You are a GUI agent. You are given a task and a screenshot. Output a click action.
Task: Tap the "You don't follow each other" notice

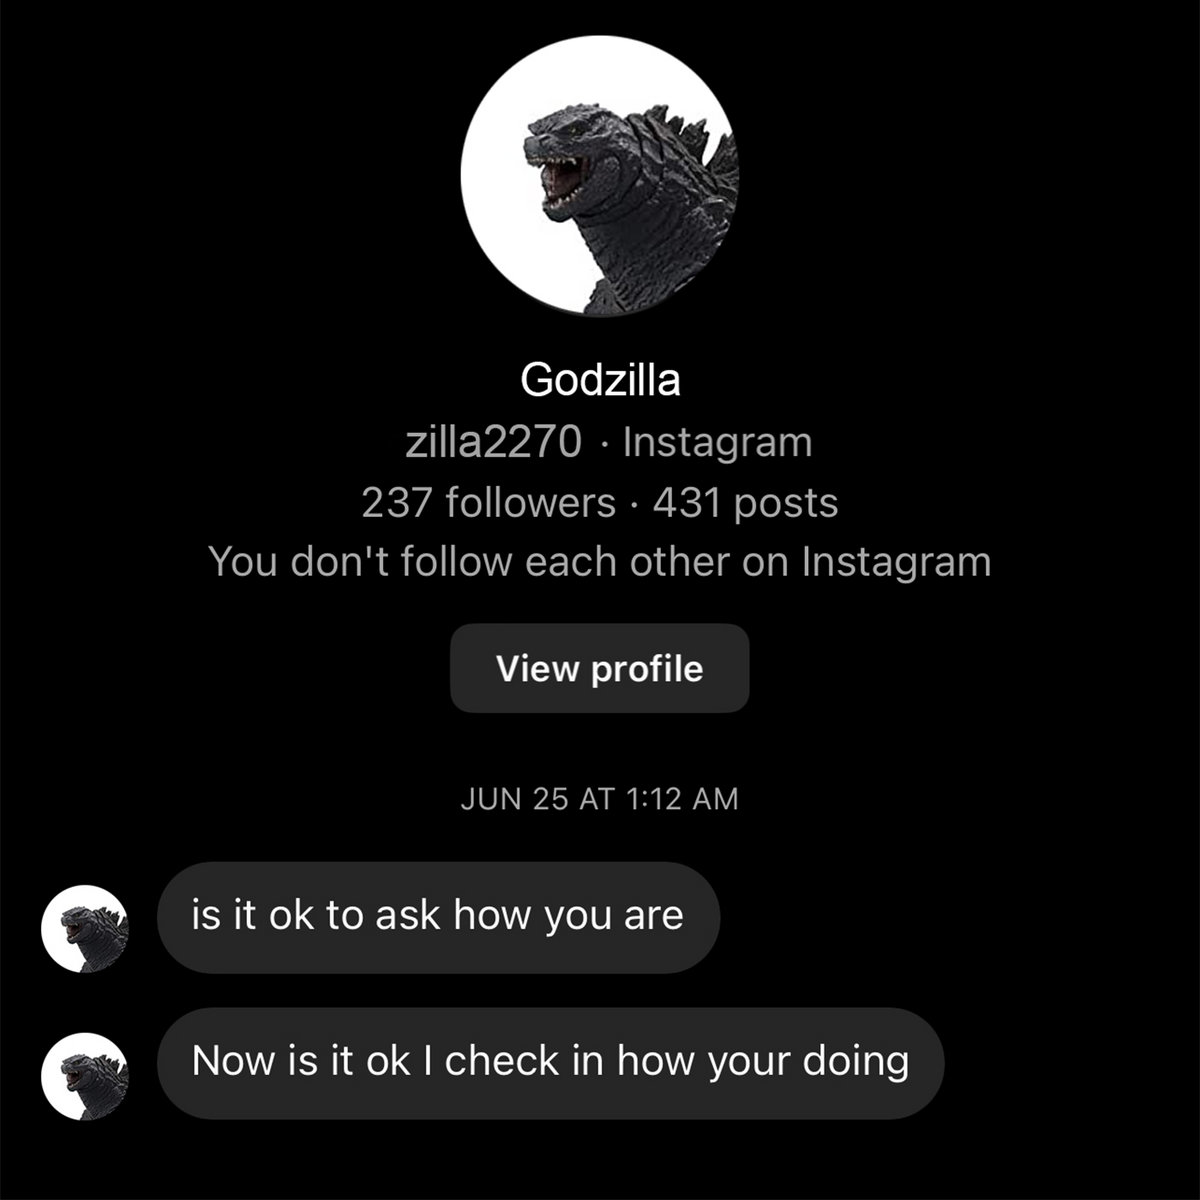point(600,562)
